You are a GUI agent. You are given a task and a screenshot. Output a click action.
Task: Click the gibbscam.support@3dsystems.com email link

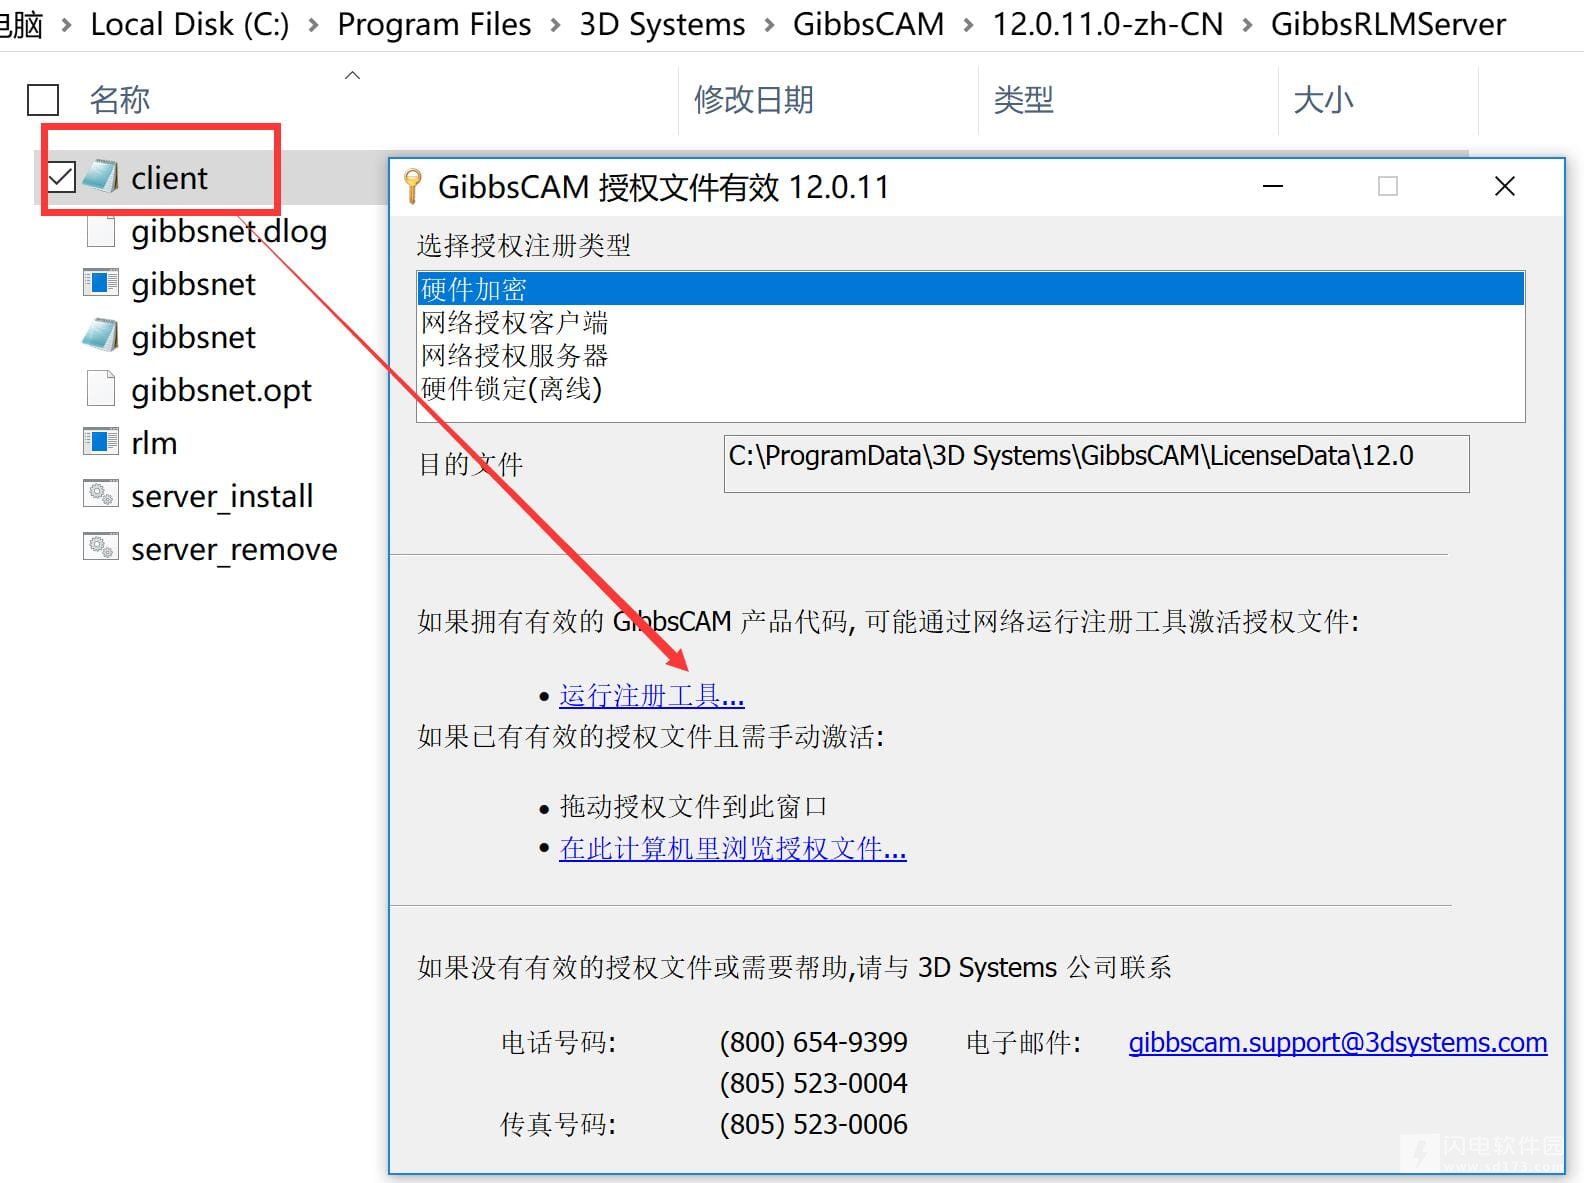click(x=1338, y=1042)
